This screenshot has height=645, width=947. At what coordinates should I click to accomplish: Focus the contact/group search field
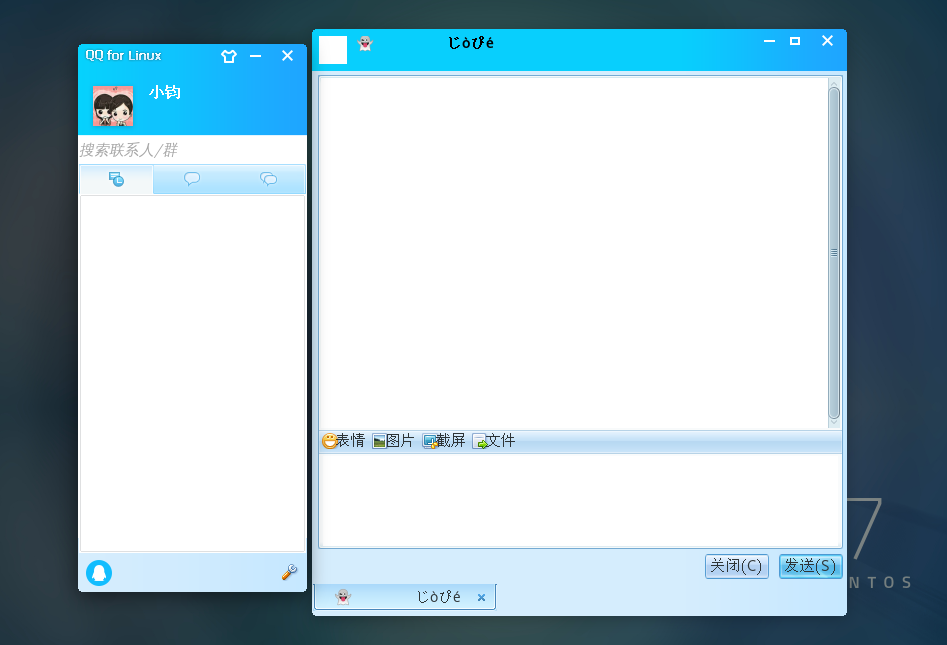(x=192, y=150)
